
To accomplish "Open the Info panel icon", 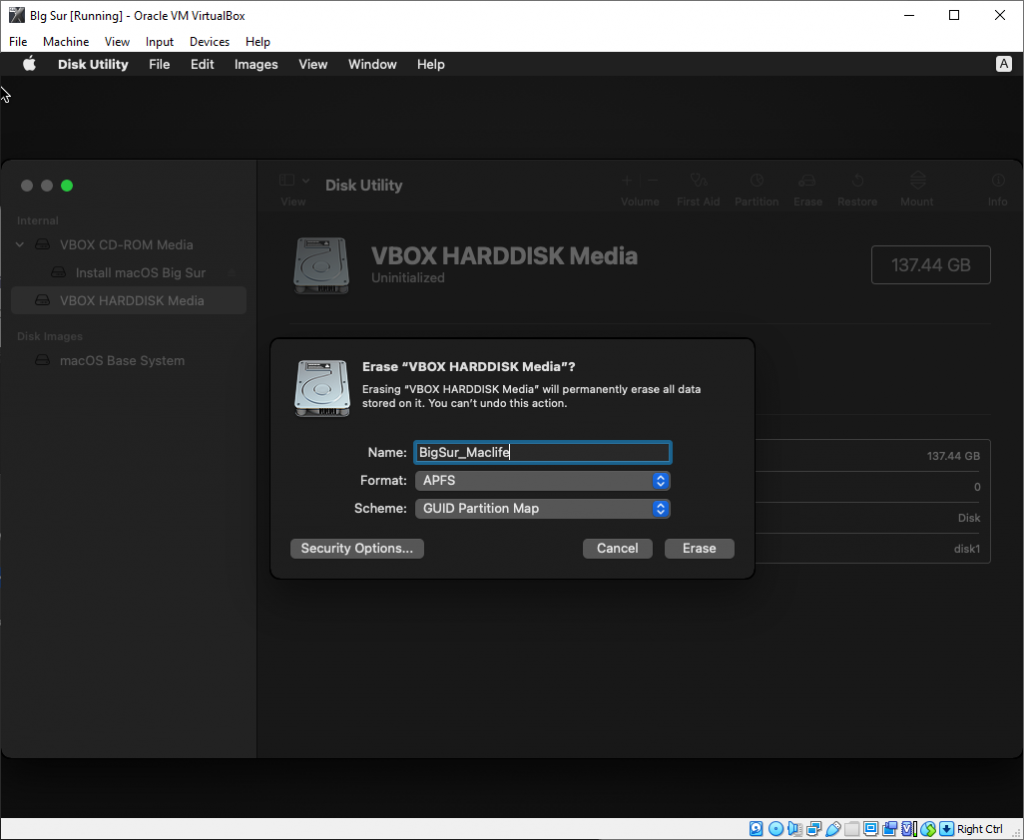I will tap(997, 188).
